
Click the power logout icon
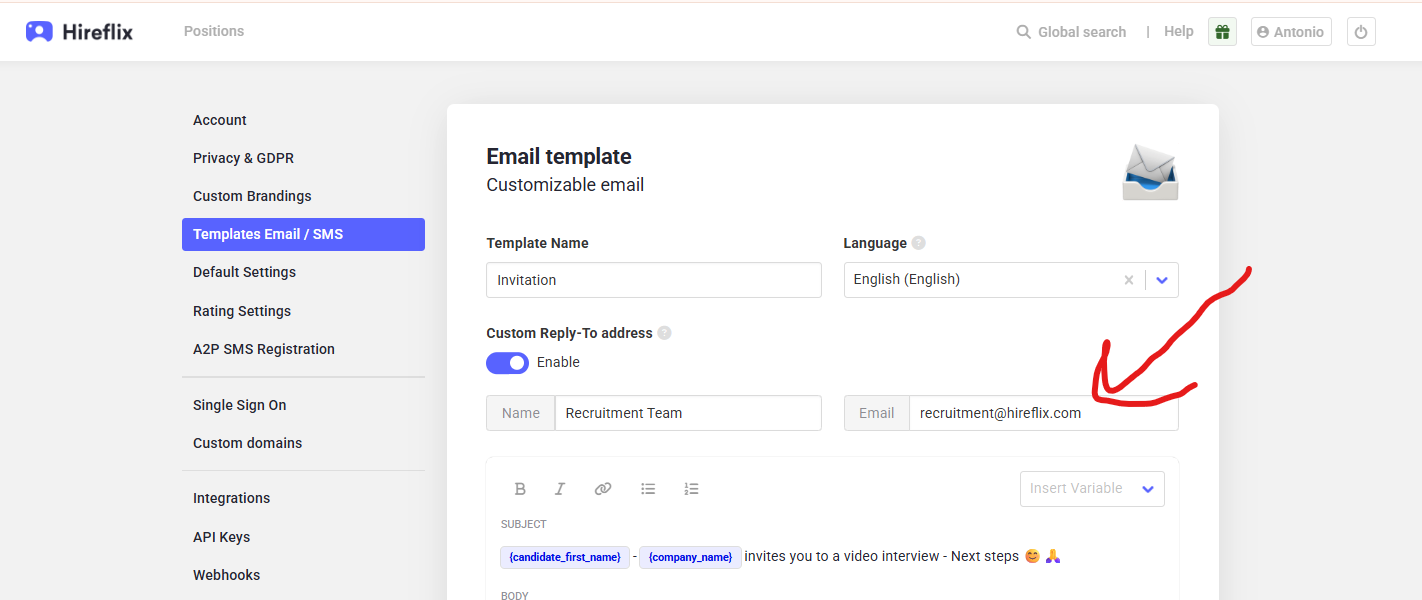click(1360, 32)
